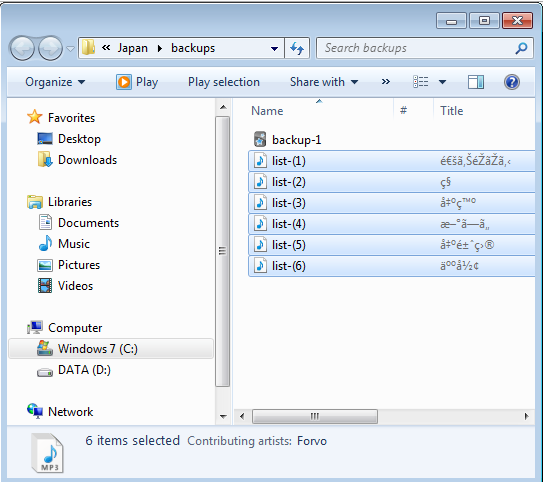Show hidden toolbar commands chevron
This screenshot has height=482, width=543.
tap(385, 82)
